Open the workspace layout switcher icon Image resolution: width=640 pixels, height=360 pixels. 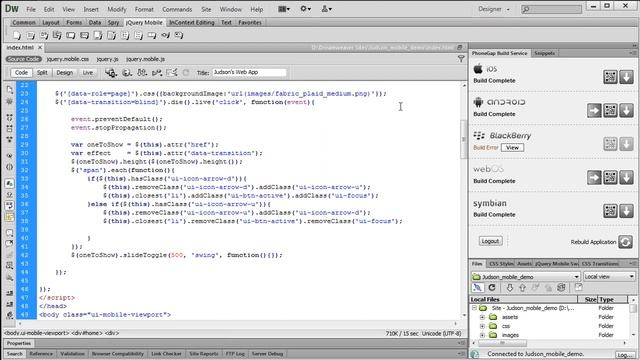[284, 9]
